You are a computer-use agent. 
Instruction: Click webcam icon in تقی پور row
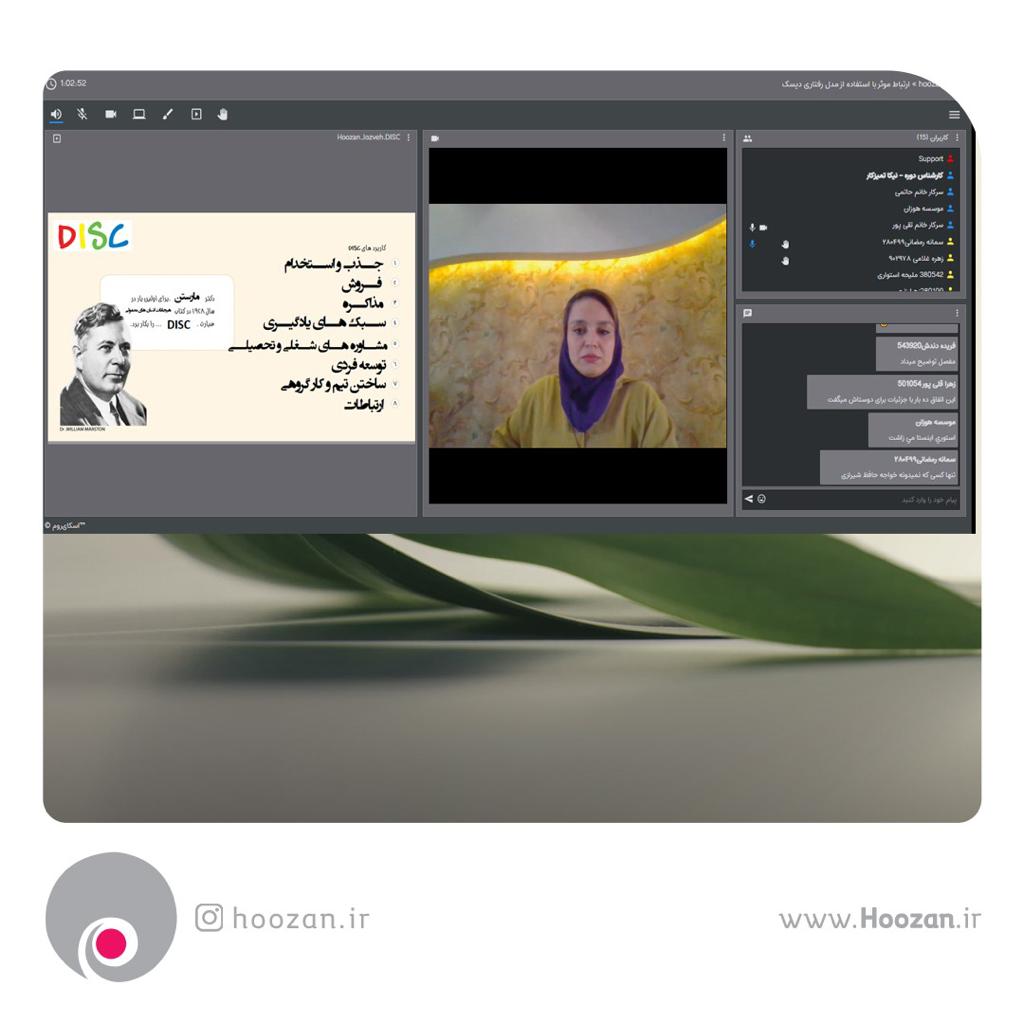pos(763,227)
